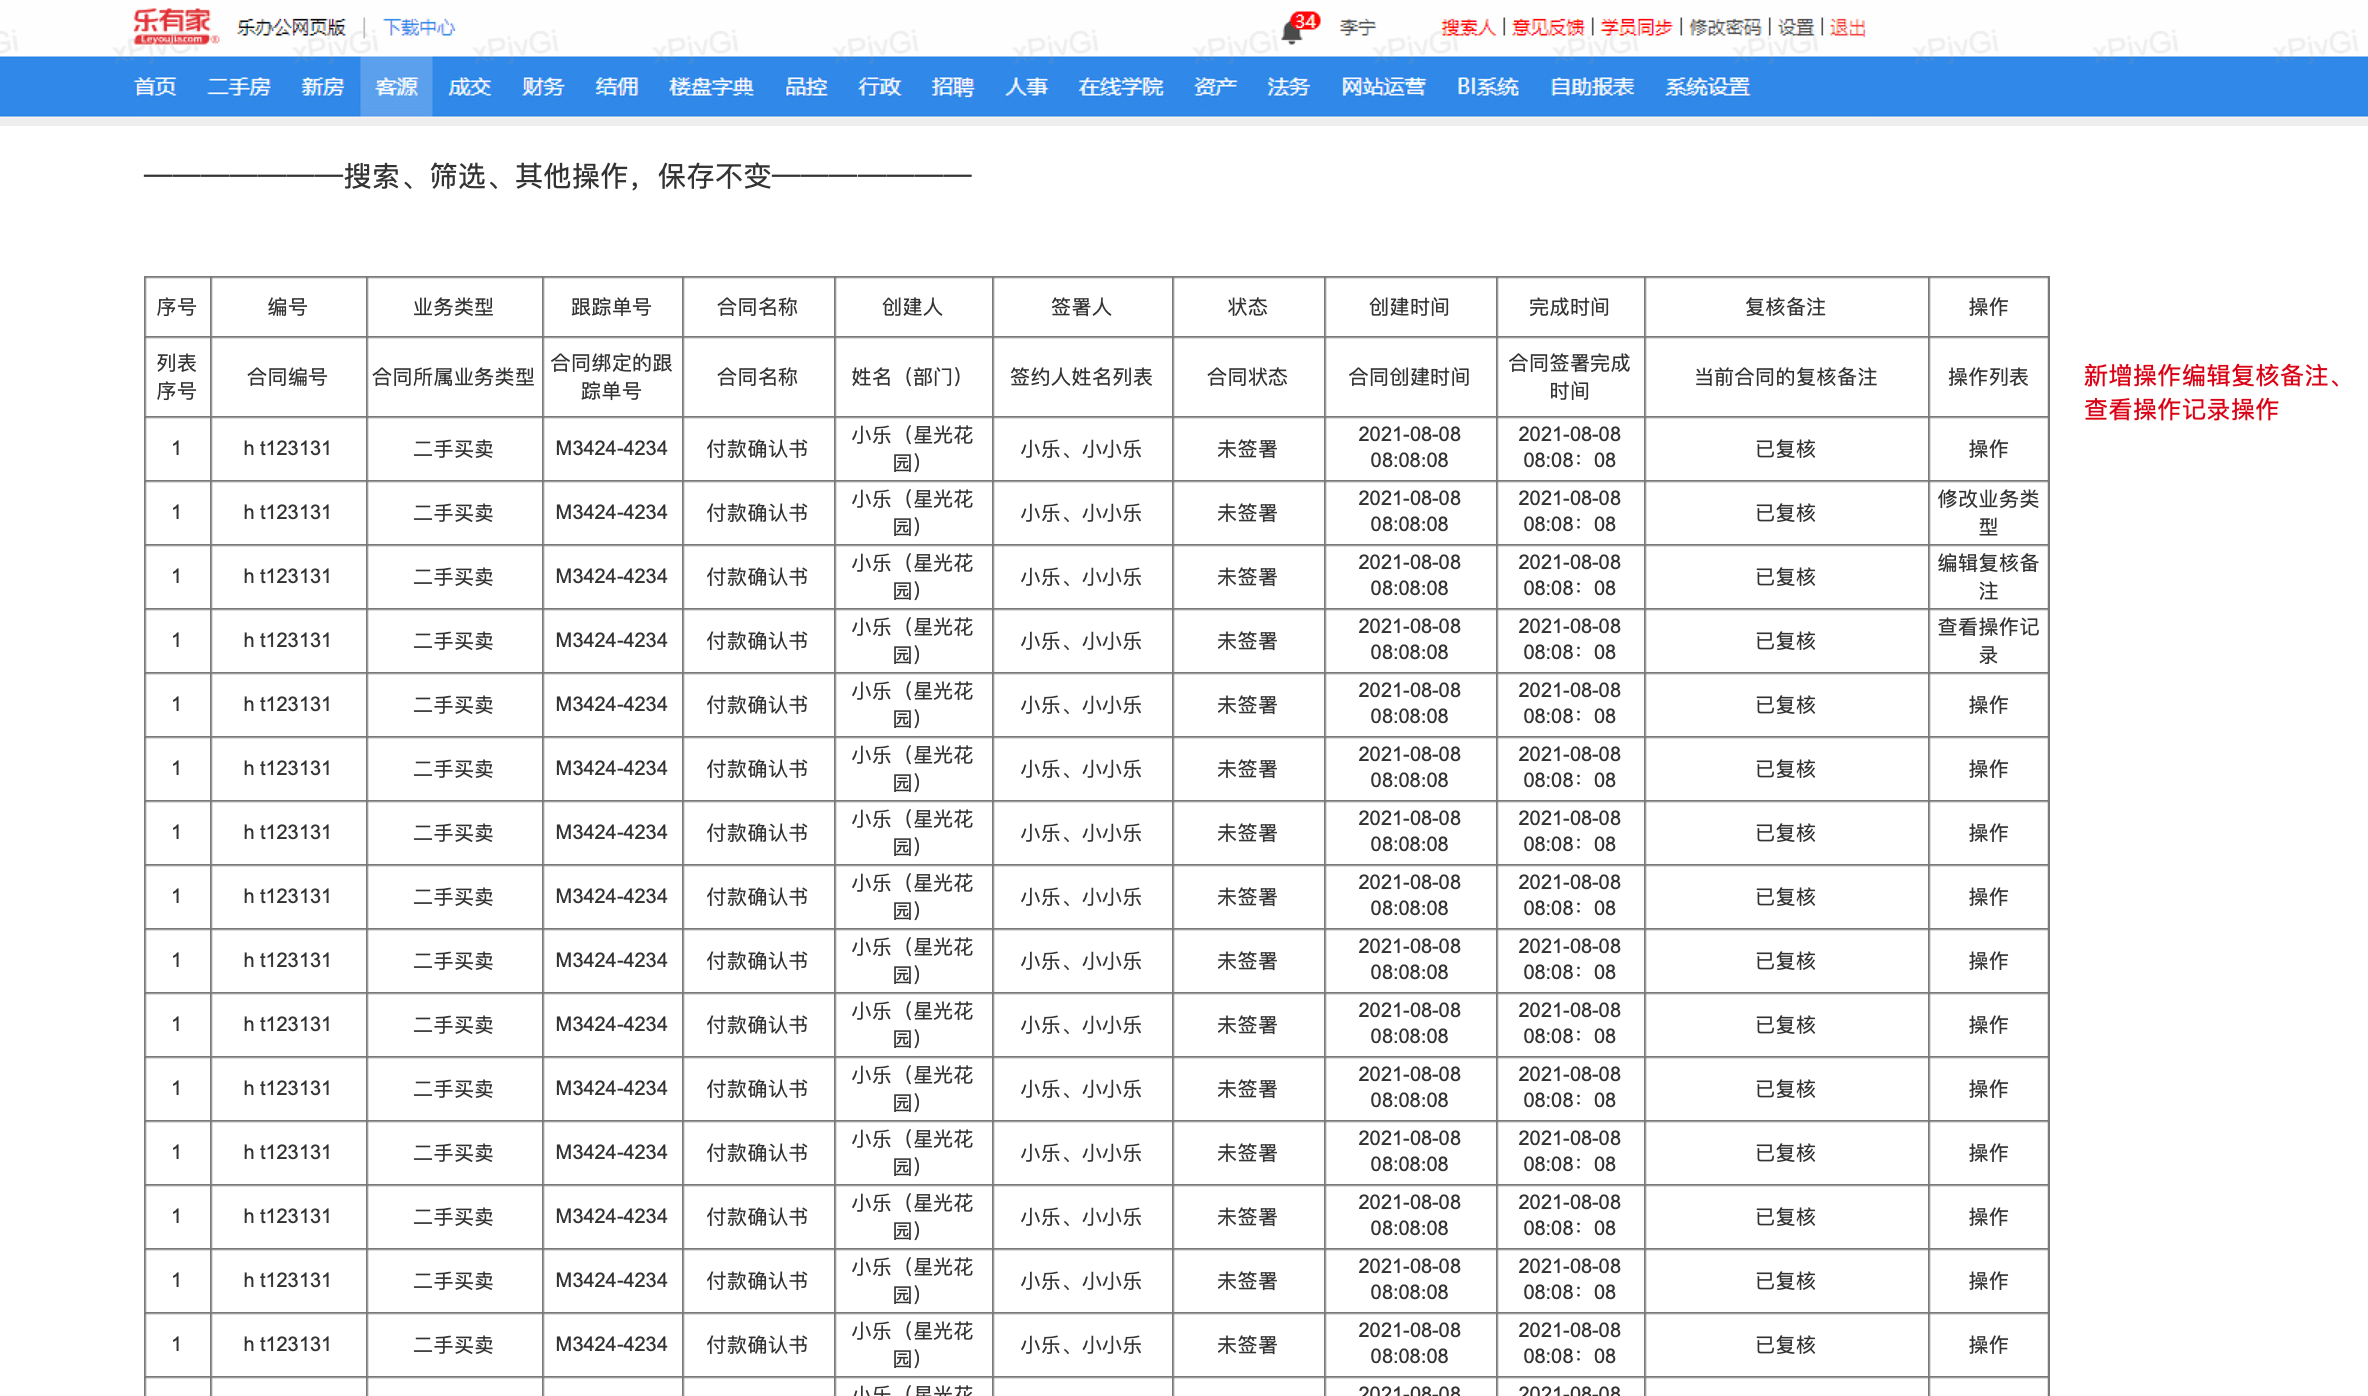Click the 搜索人 link
The width and height of the screenshot is (2368, 1396).
click(x=1467, y=28)
